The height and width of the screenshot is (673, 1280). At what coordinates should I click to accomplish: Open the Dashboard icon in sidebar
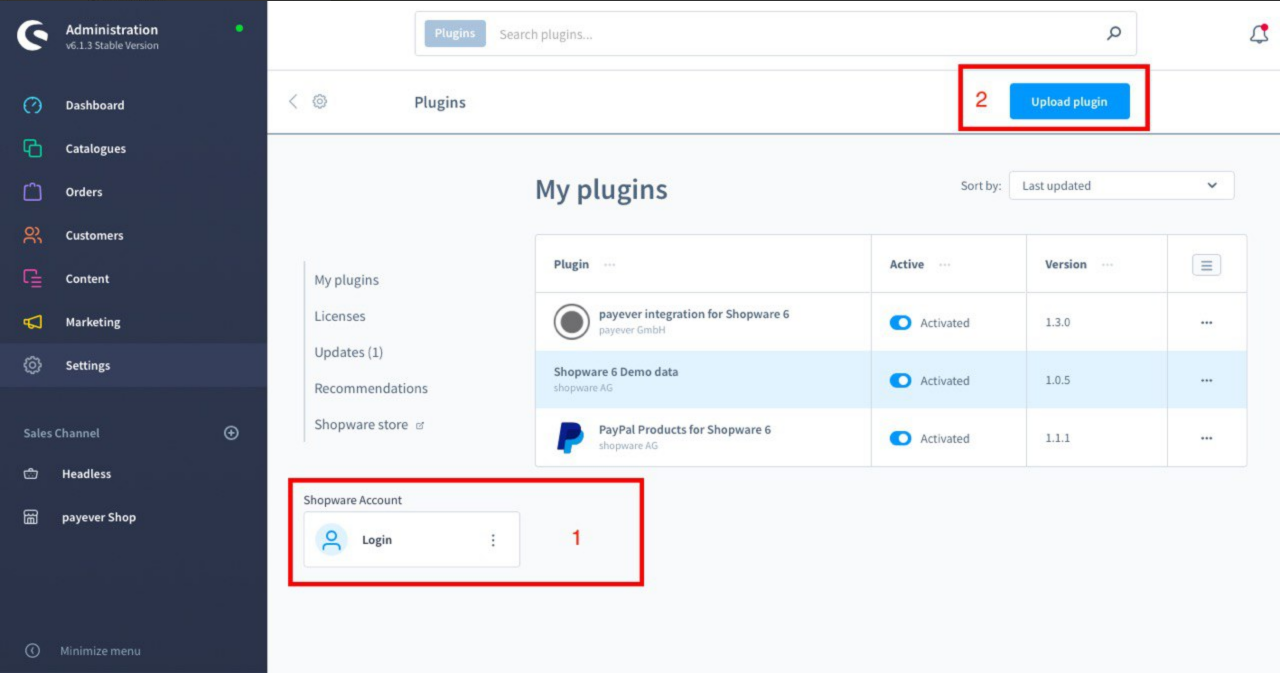click(32, 105)
